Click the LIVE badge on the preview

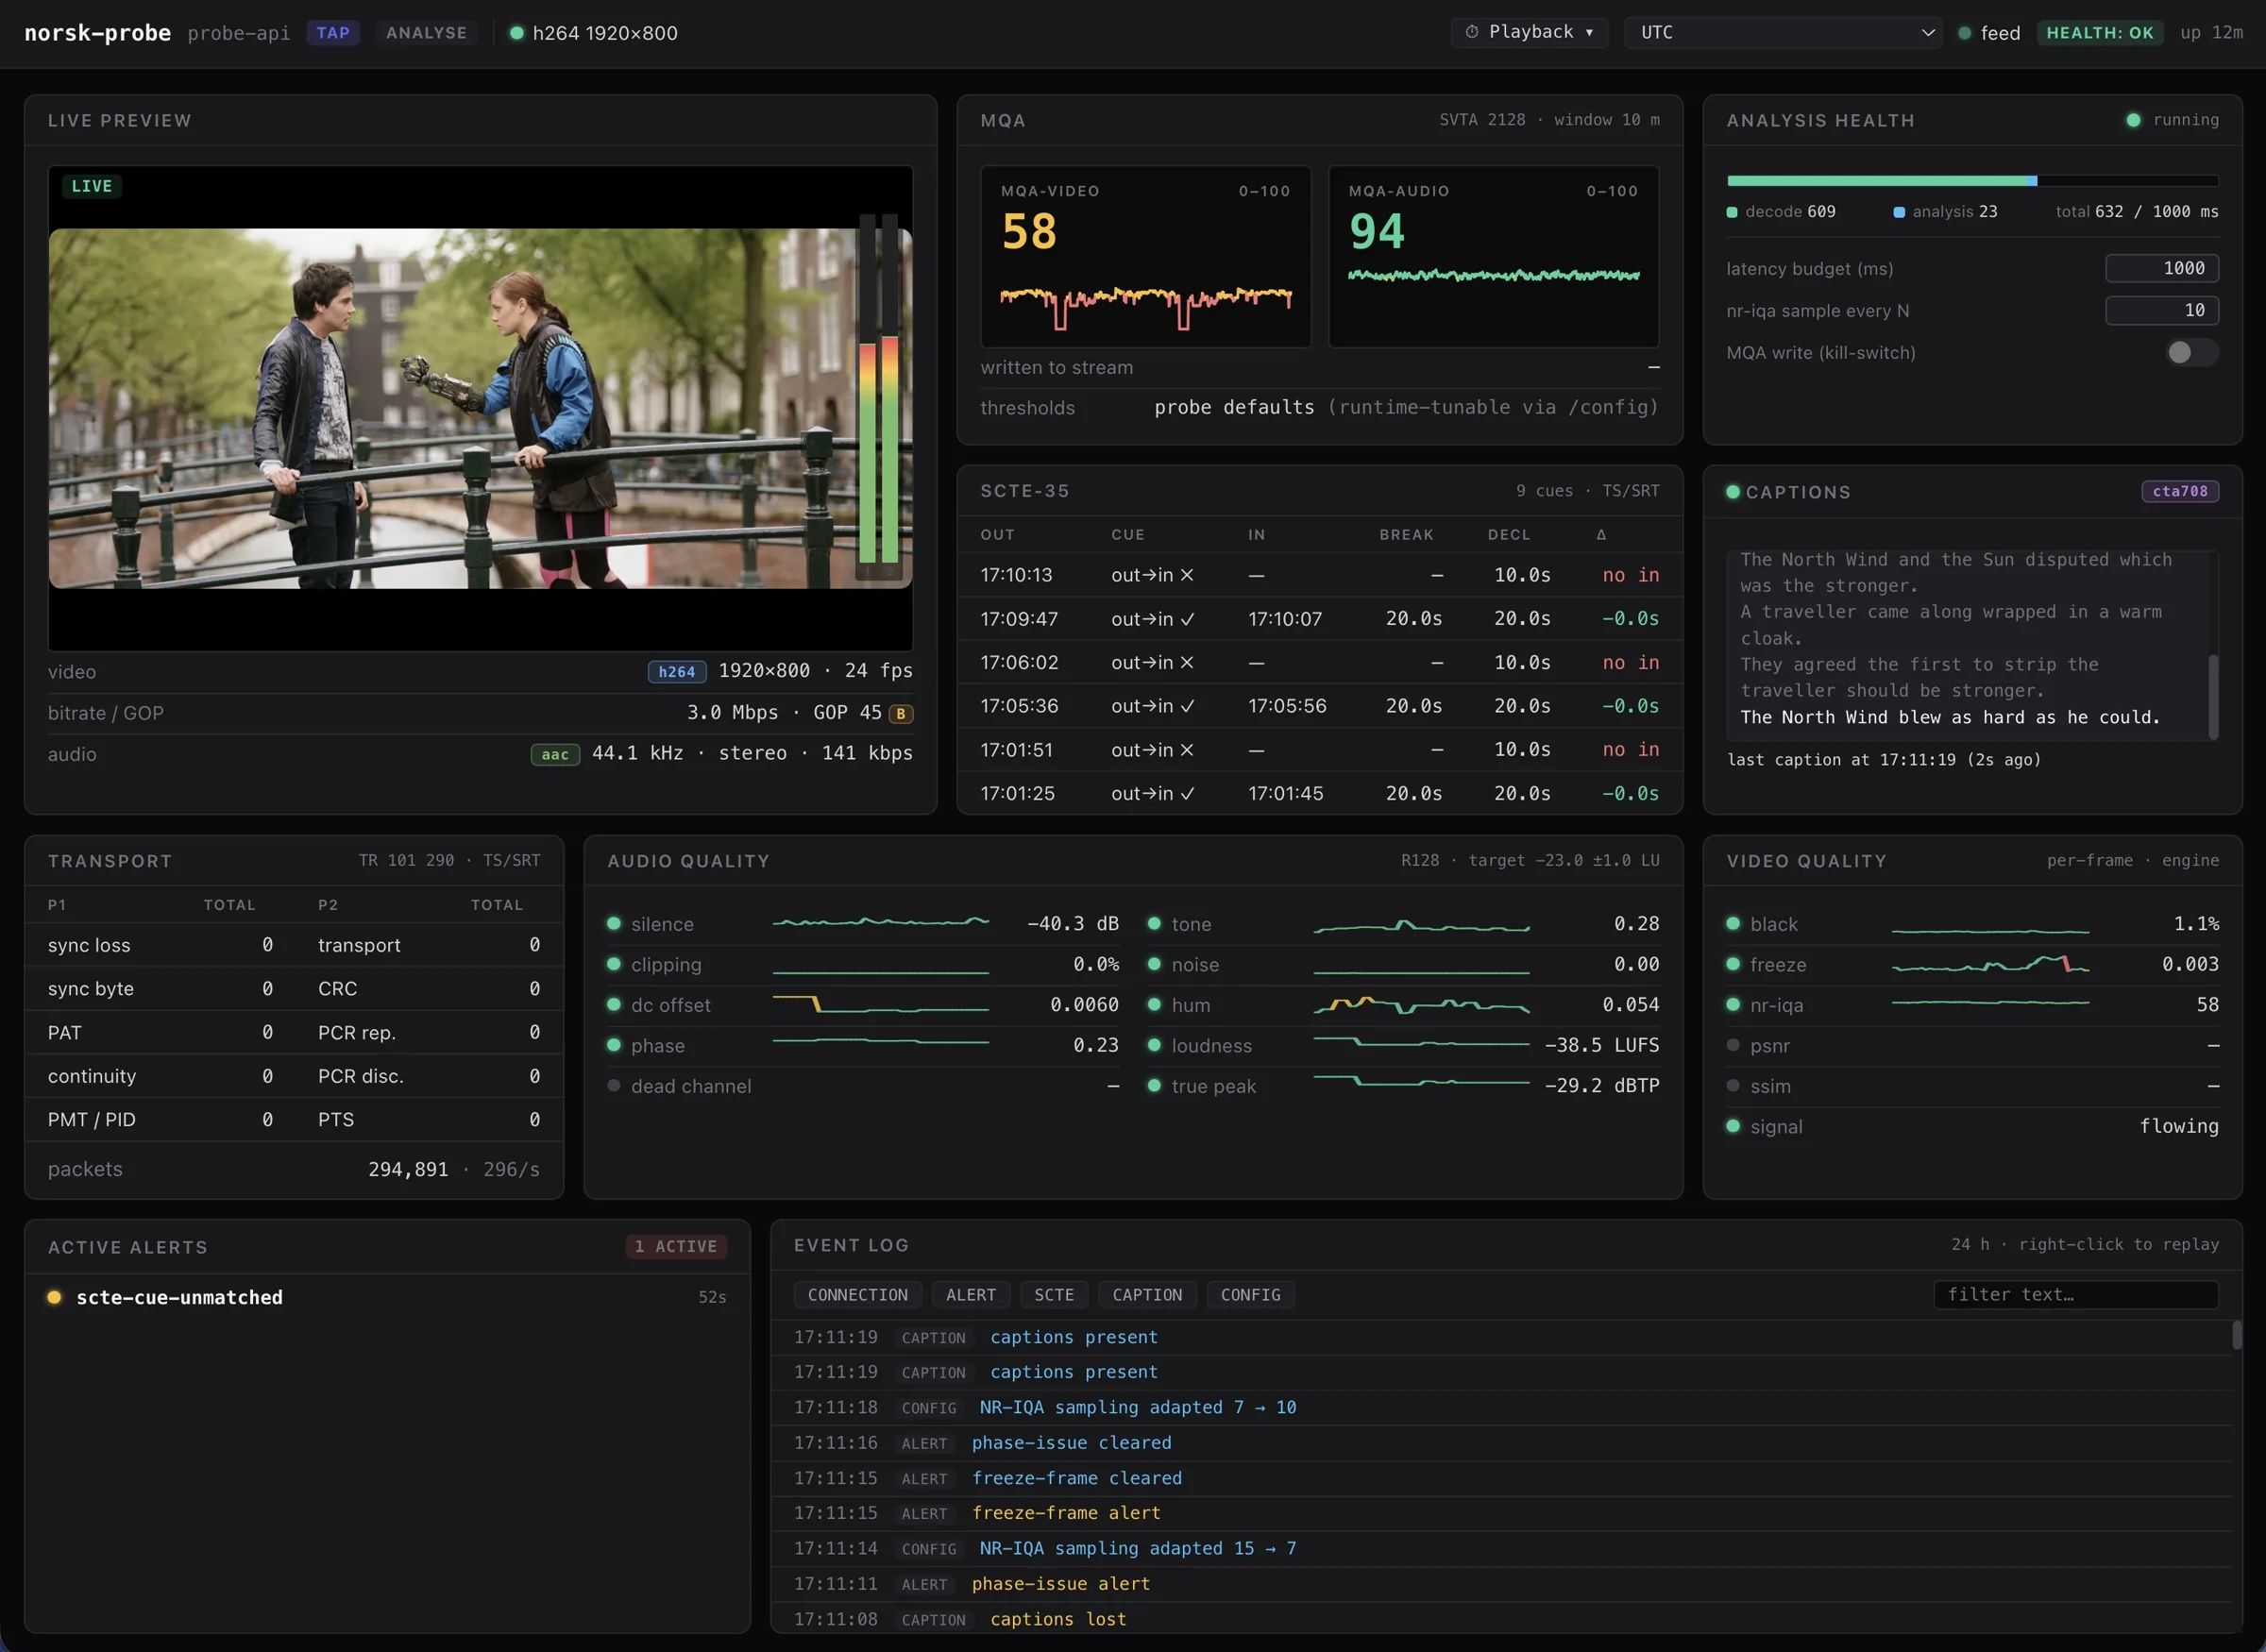92,186
